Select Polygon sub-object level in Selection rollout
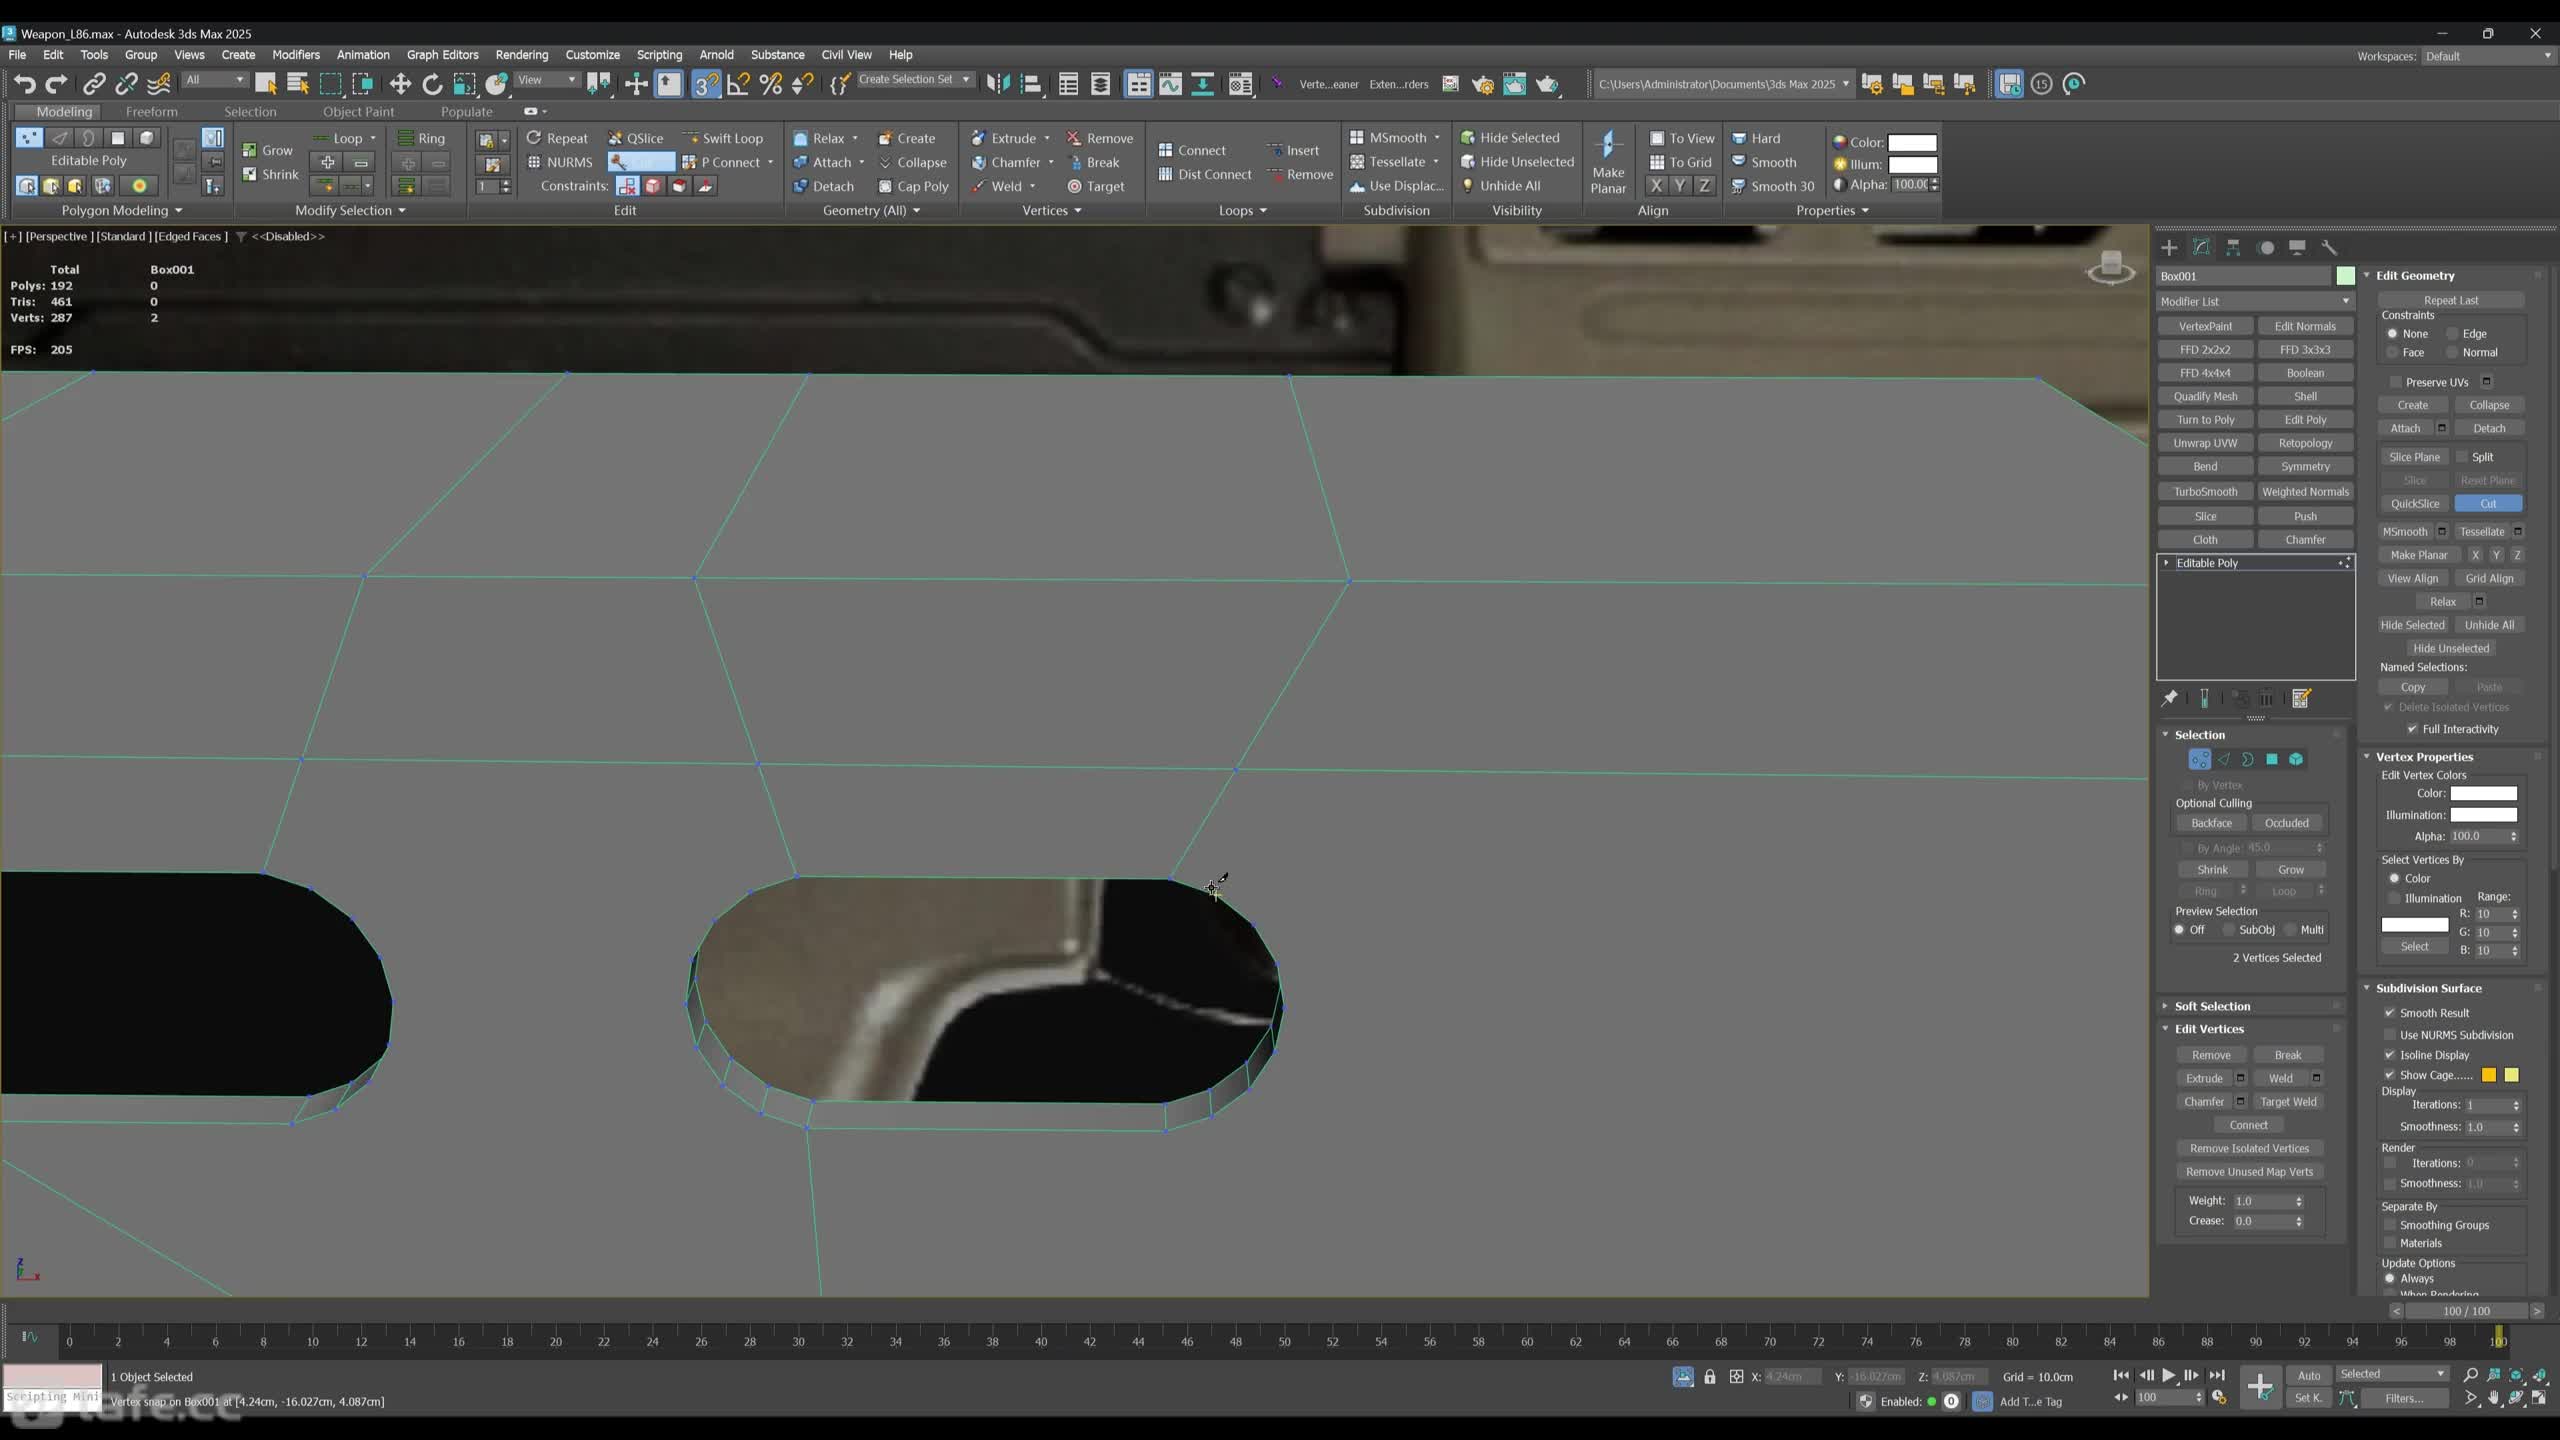 coord(2272,759)
